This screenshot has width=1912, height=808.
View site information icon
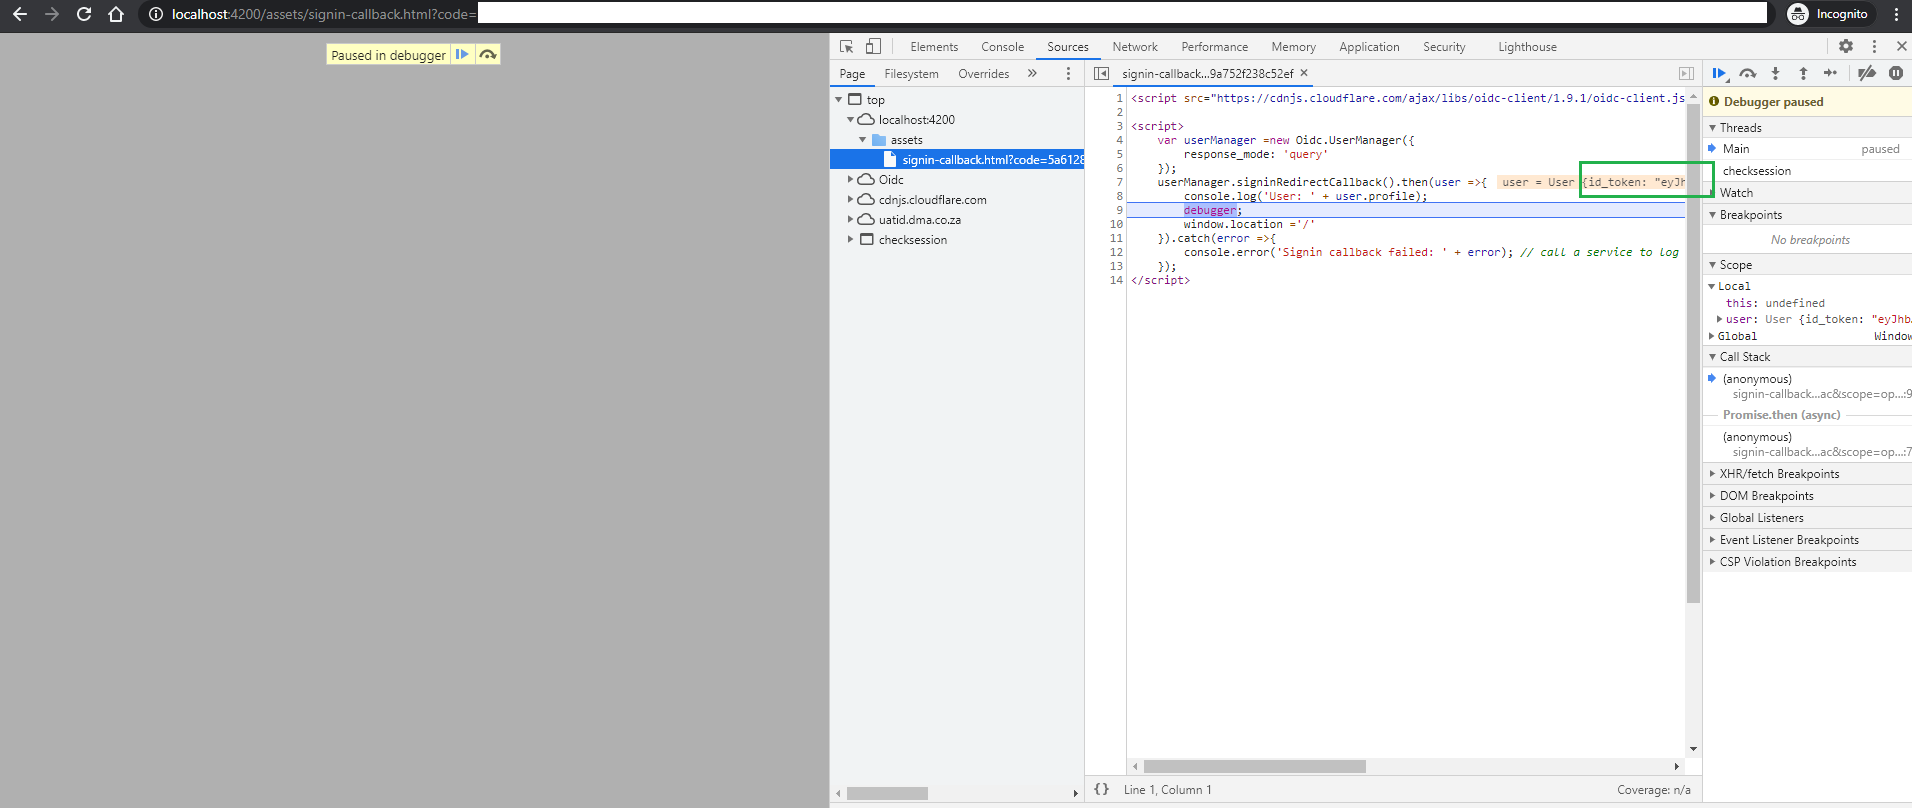(155, 14)
